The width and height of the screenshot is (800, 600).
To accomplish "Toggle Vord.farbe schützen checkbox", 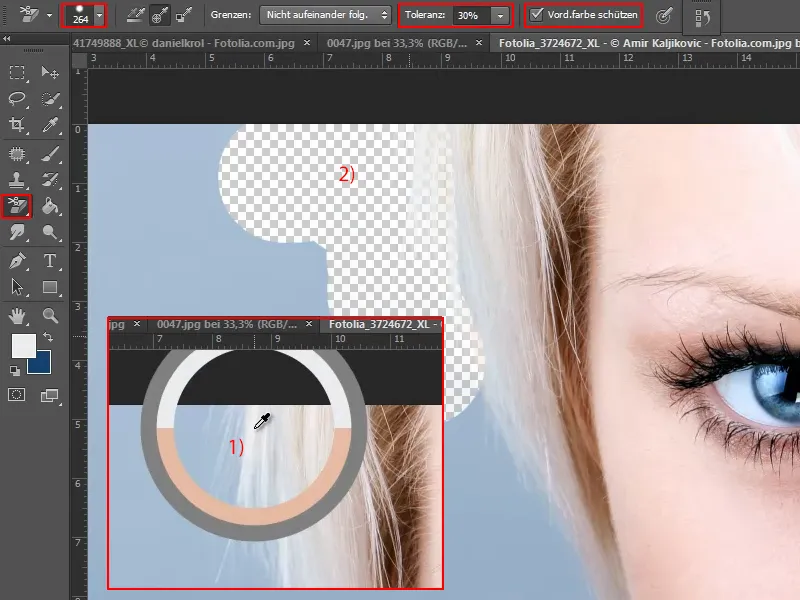I will [x=536, y=15].
